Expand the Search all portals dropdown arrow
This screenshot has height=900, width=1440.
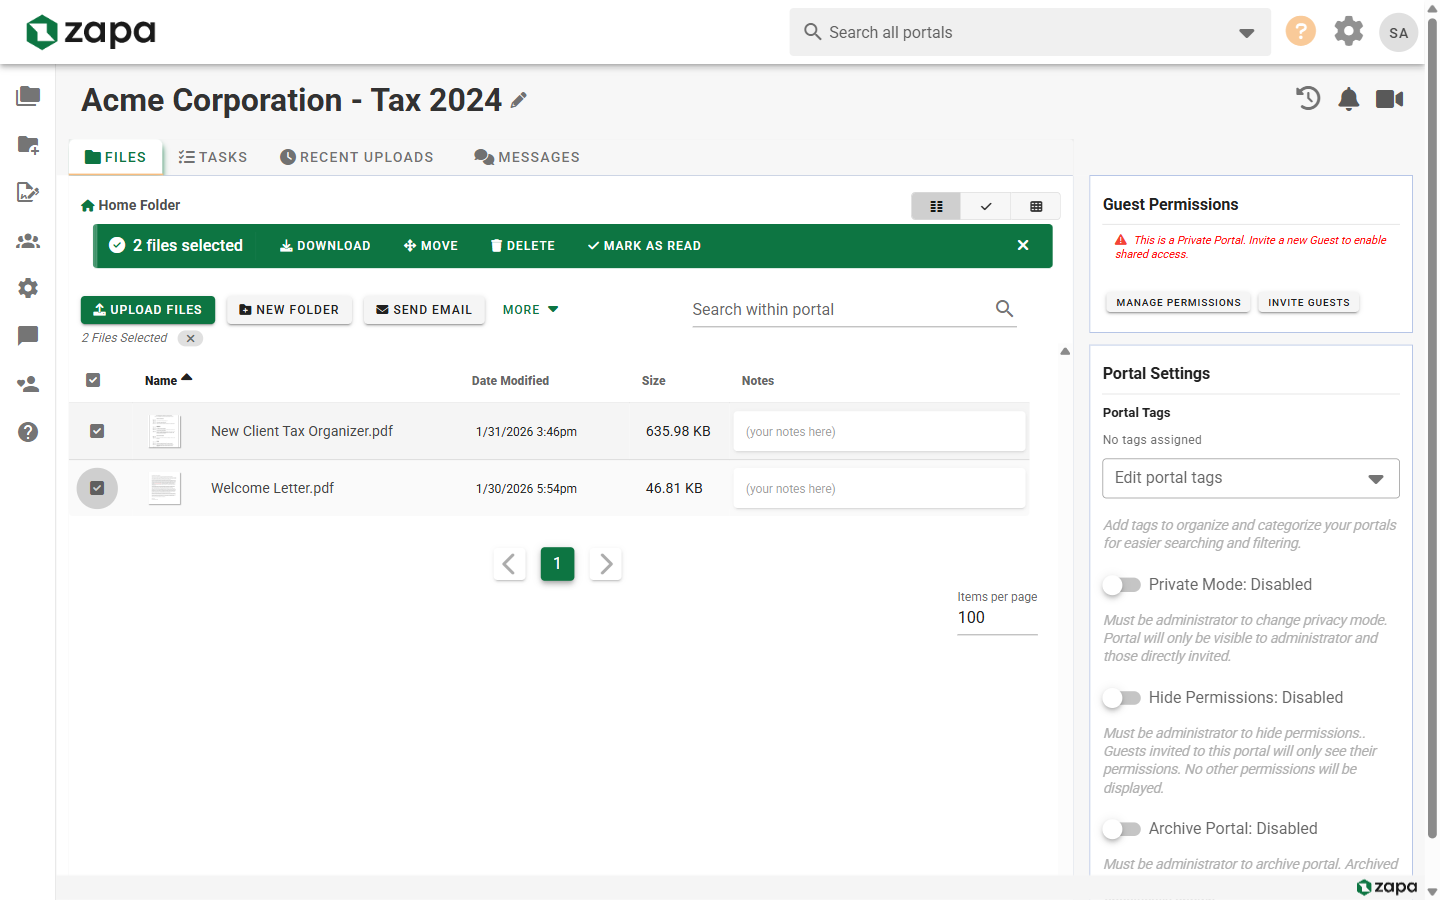(x=1246, y=33)
